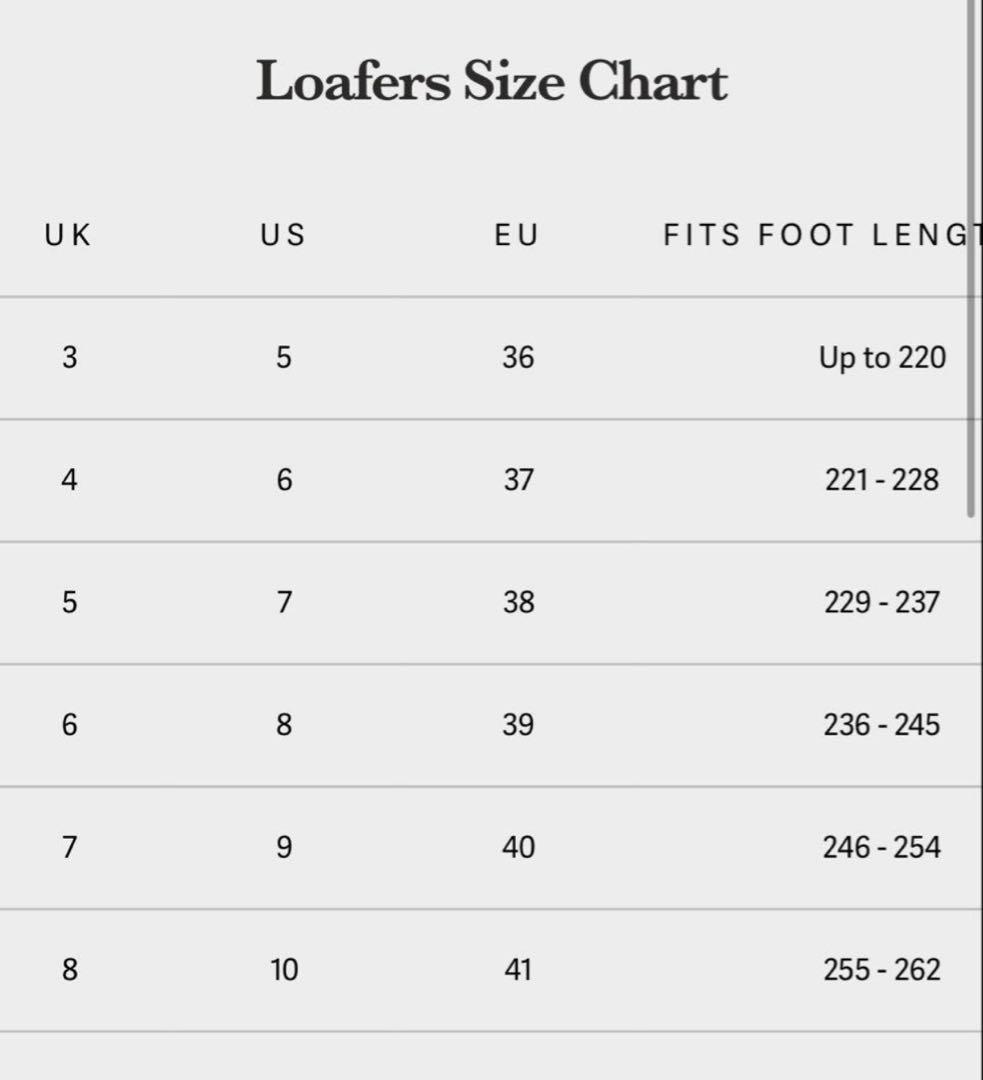Select the US size 6 cell
Screen dimensions: 983x1080
tap(284, 480)
